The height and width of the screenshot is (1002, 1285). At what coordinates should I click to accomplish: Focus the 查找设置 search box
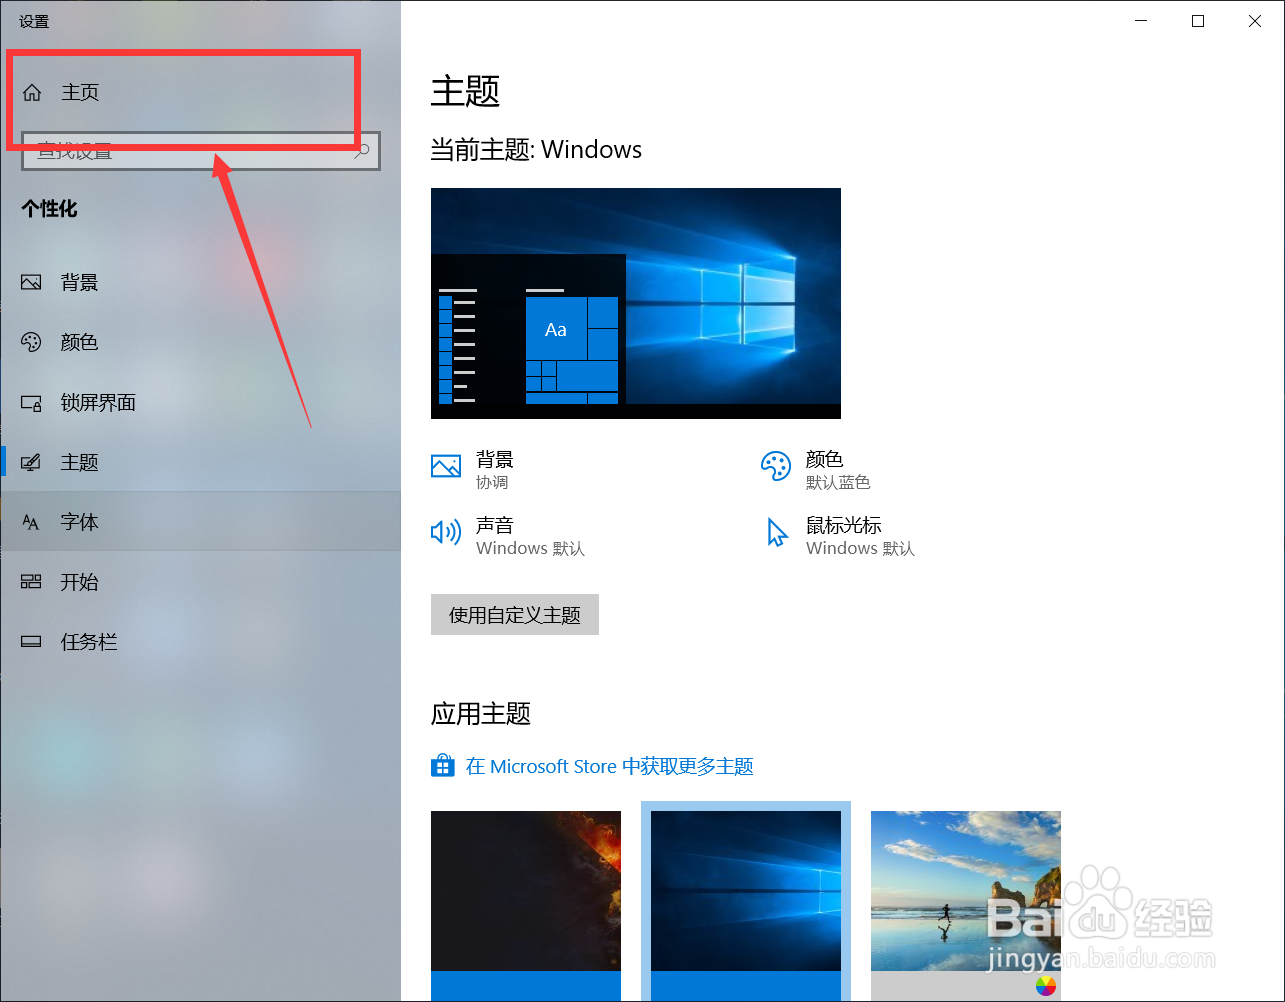201,151
